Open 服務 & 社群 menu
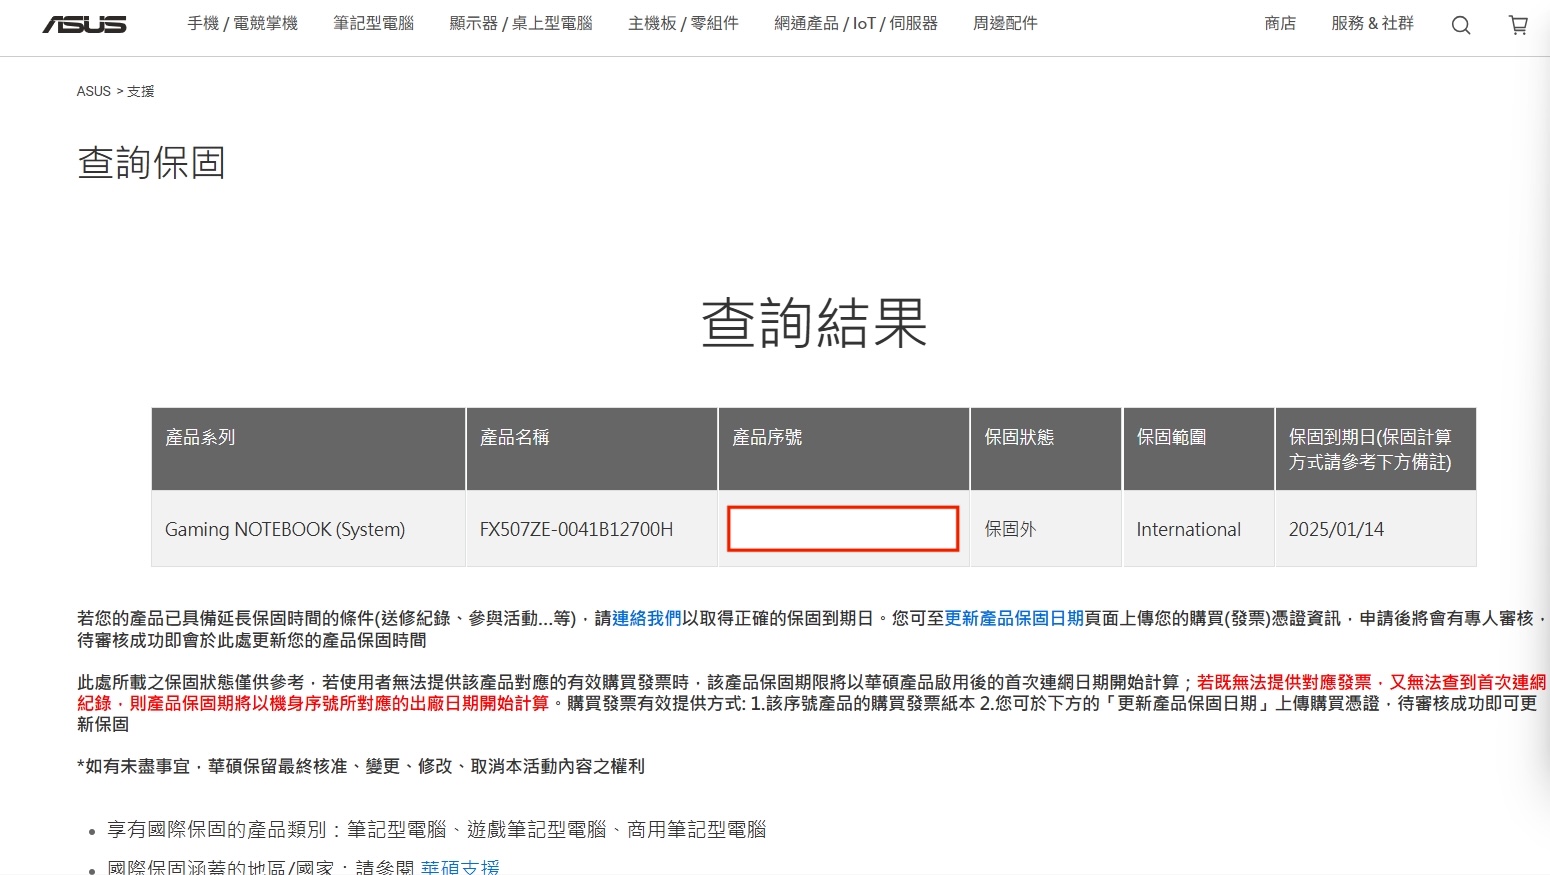The width and height of the screenshot is (1550, 875). tap(1372, 23)
